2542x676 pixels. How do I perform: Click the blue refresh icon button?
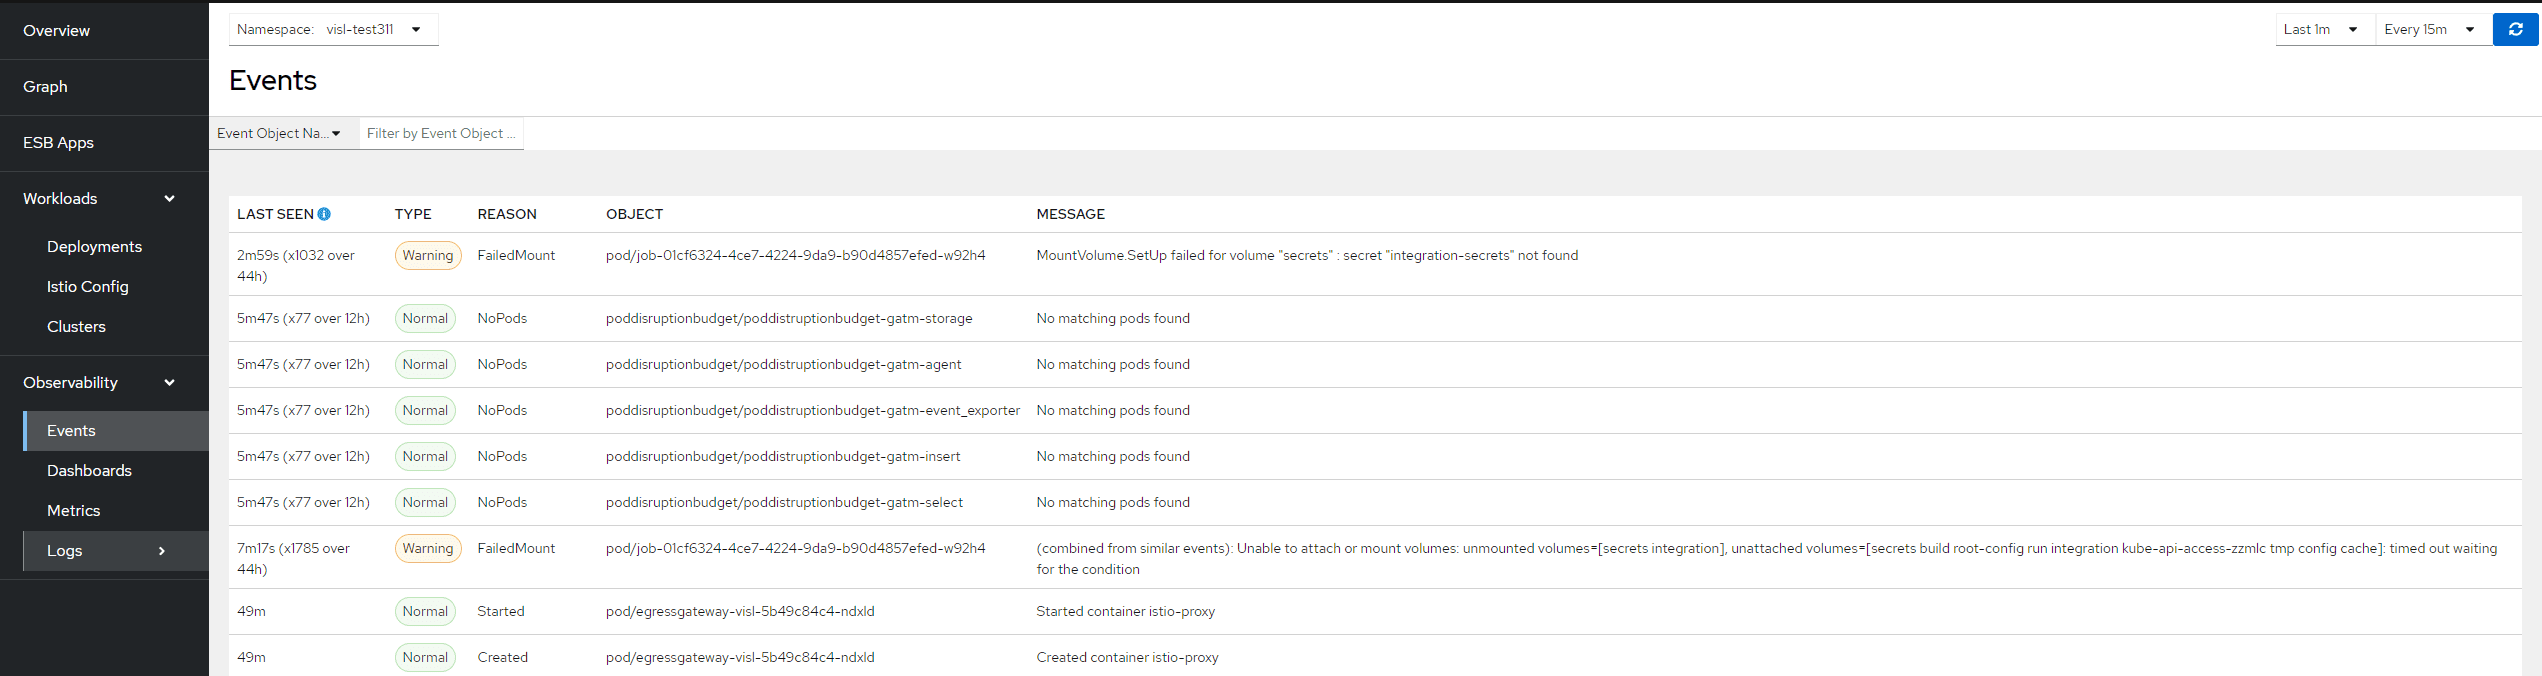(x=2515, y=30)
